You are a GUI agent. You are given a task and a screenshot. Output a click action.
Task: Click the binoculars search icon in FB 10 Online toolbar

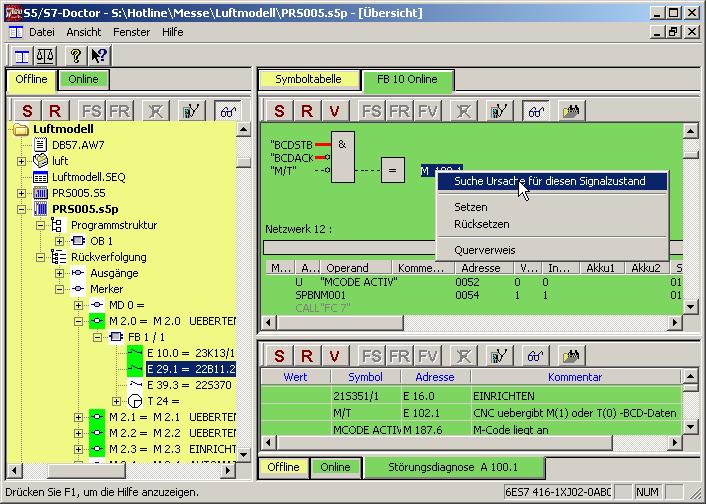[572, 111]
